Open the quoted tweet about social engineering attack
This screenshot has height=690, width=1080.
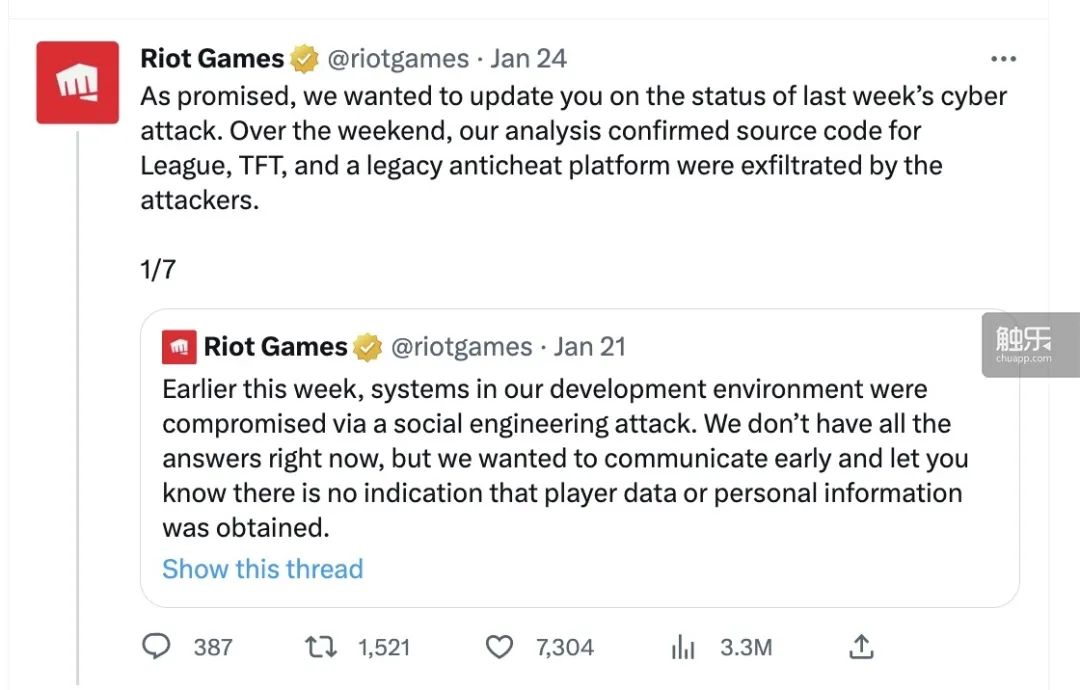(x=579, y=459)
